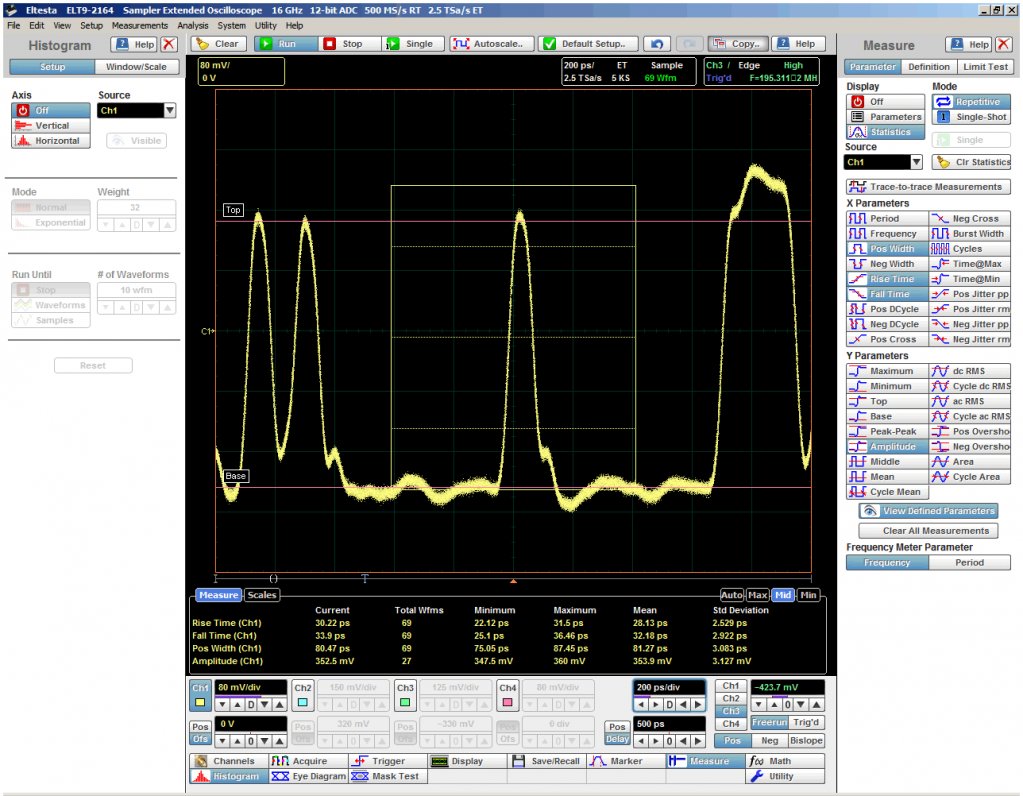This screenshot has width=1023, height=796.
Task: Open the Mask Test panel
Action: tap(385, 776)
